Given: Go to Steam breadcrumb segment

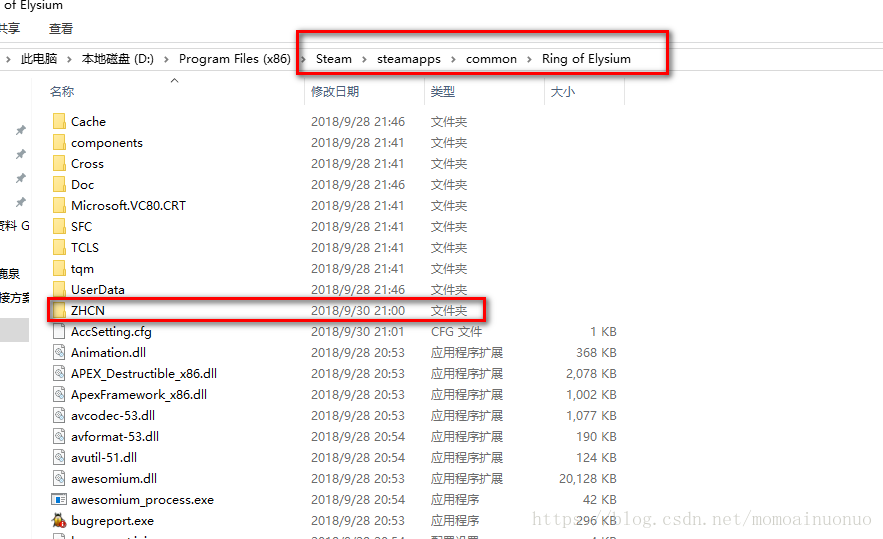Looking at the screenshot, I should [x=333, y=59].
